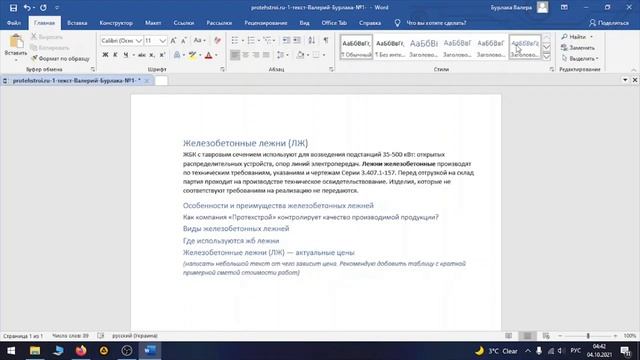This screenshot has width=640, height=360.
Task: Select the protehstroi.ru document tab
Action: point(76,81)
